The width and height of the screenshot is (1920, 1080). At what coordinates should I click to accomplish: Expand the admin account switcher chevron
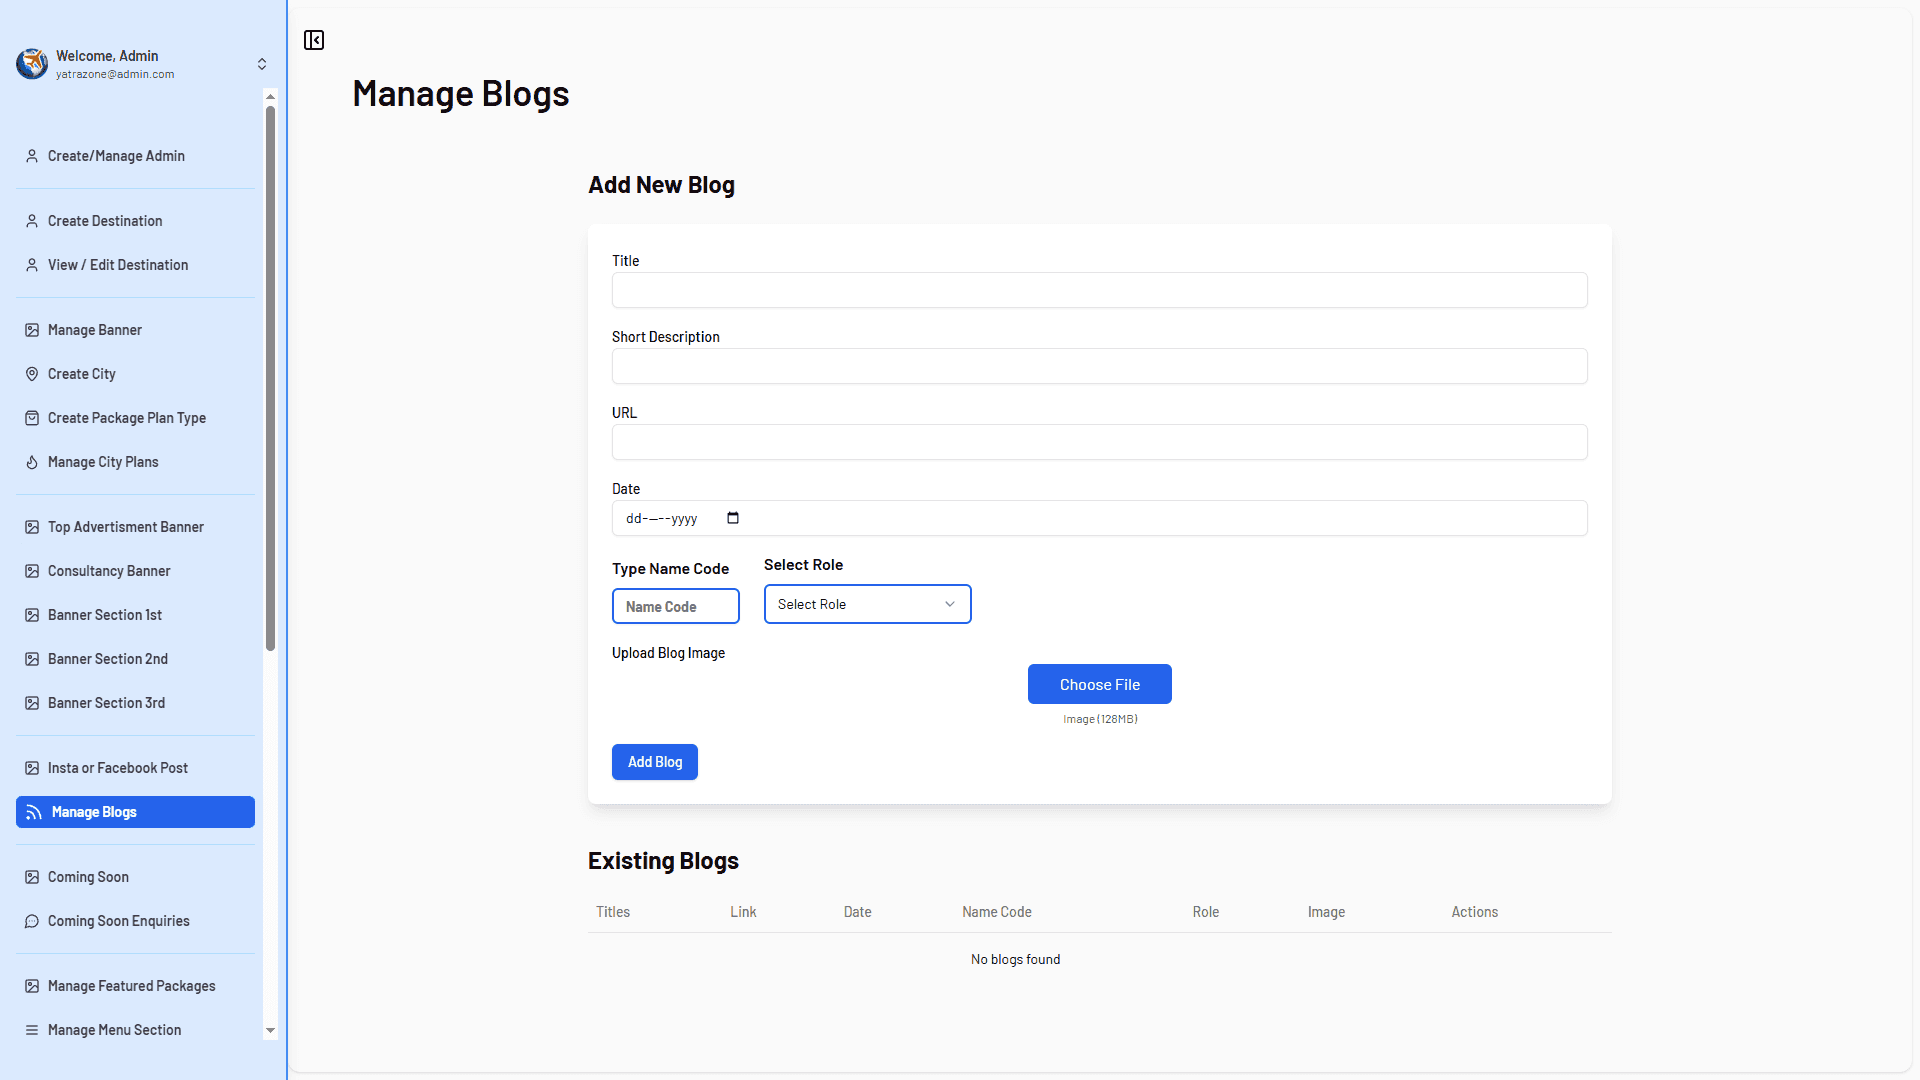click(262, 64)
